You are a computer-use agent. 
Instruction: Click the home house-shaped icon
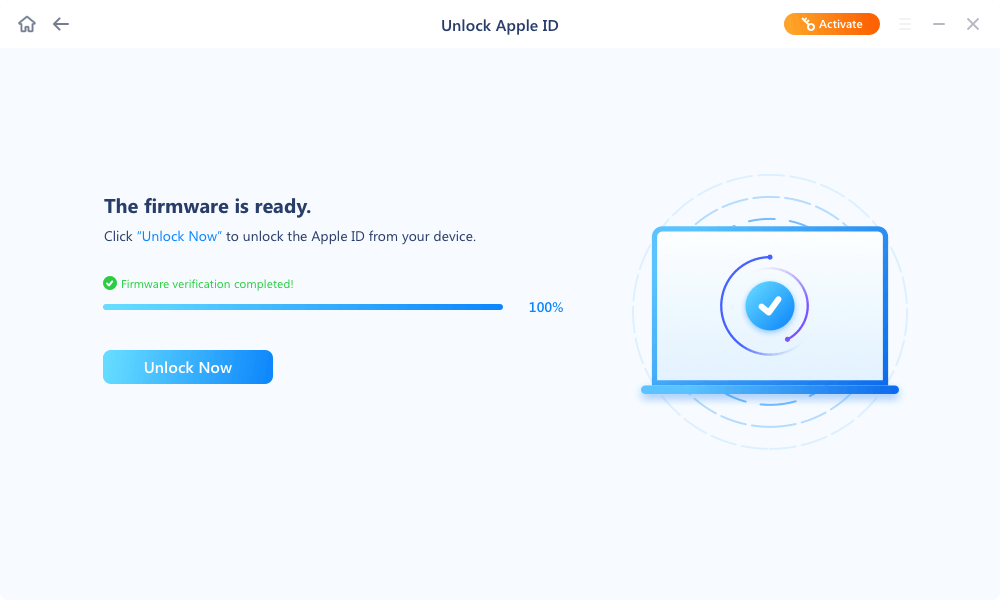click(x=27, y=24)
